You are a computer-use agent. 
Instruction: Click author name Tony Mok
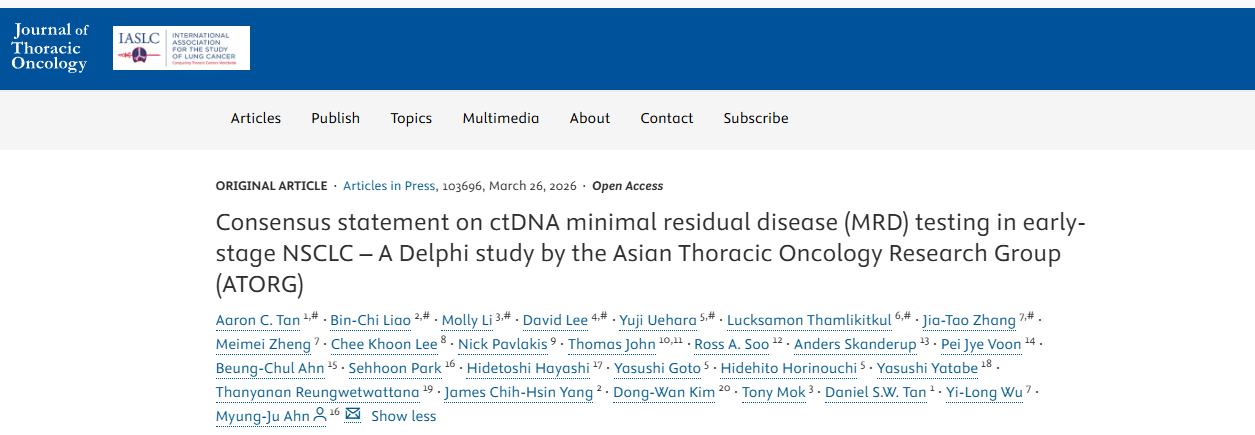[773, 393]
